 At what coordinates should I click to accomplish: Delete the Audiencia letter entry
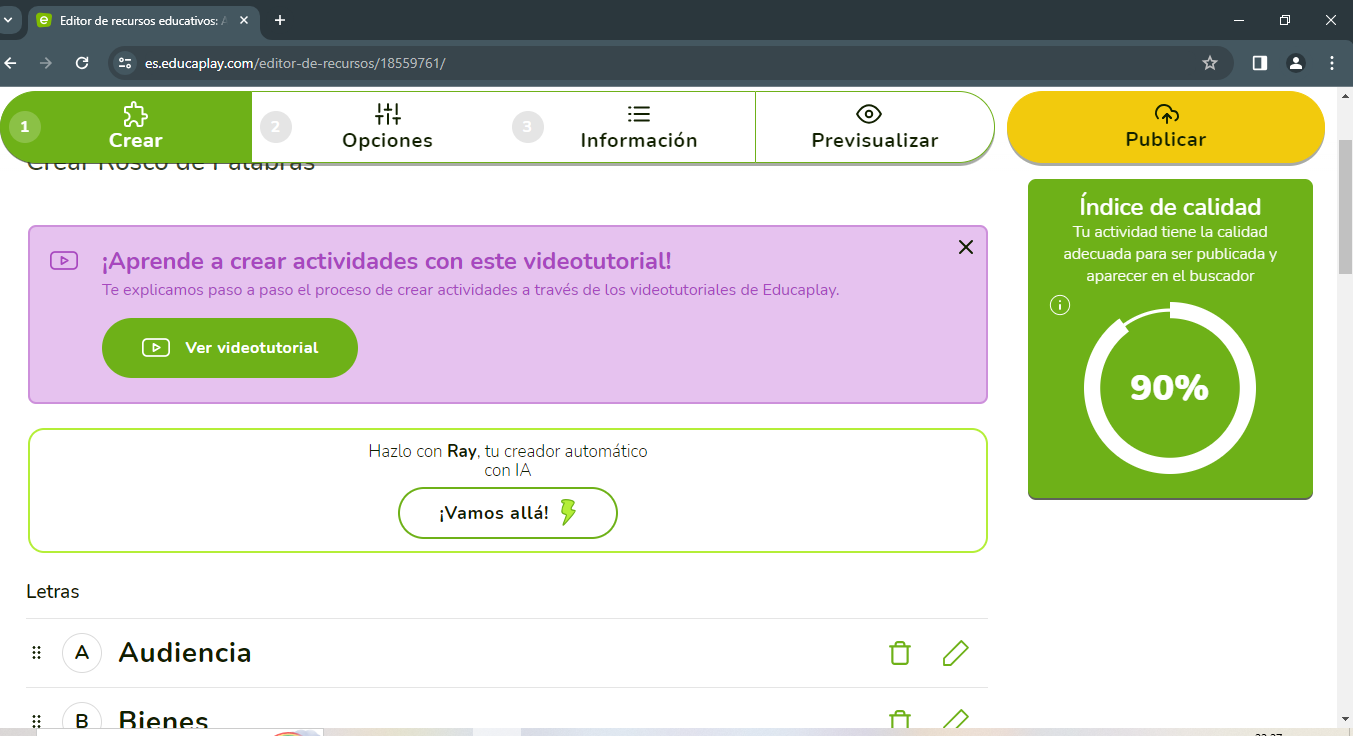[x=900, y=653]
